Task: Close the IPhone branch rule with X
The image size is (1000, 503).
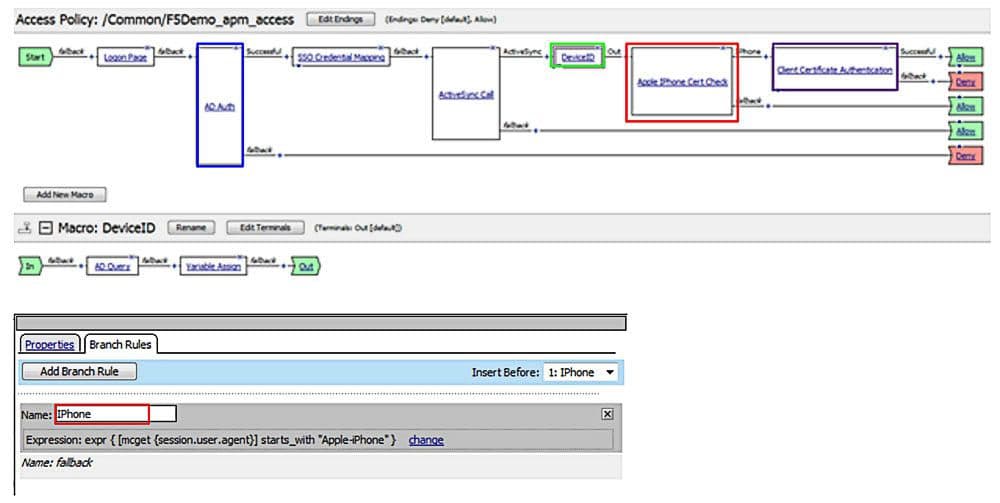Action: click(x=607, y=414)
